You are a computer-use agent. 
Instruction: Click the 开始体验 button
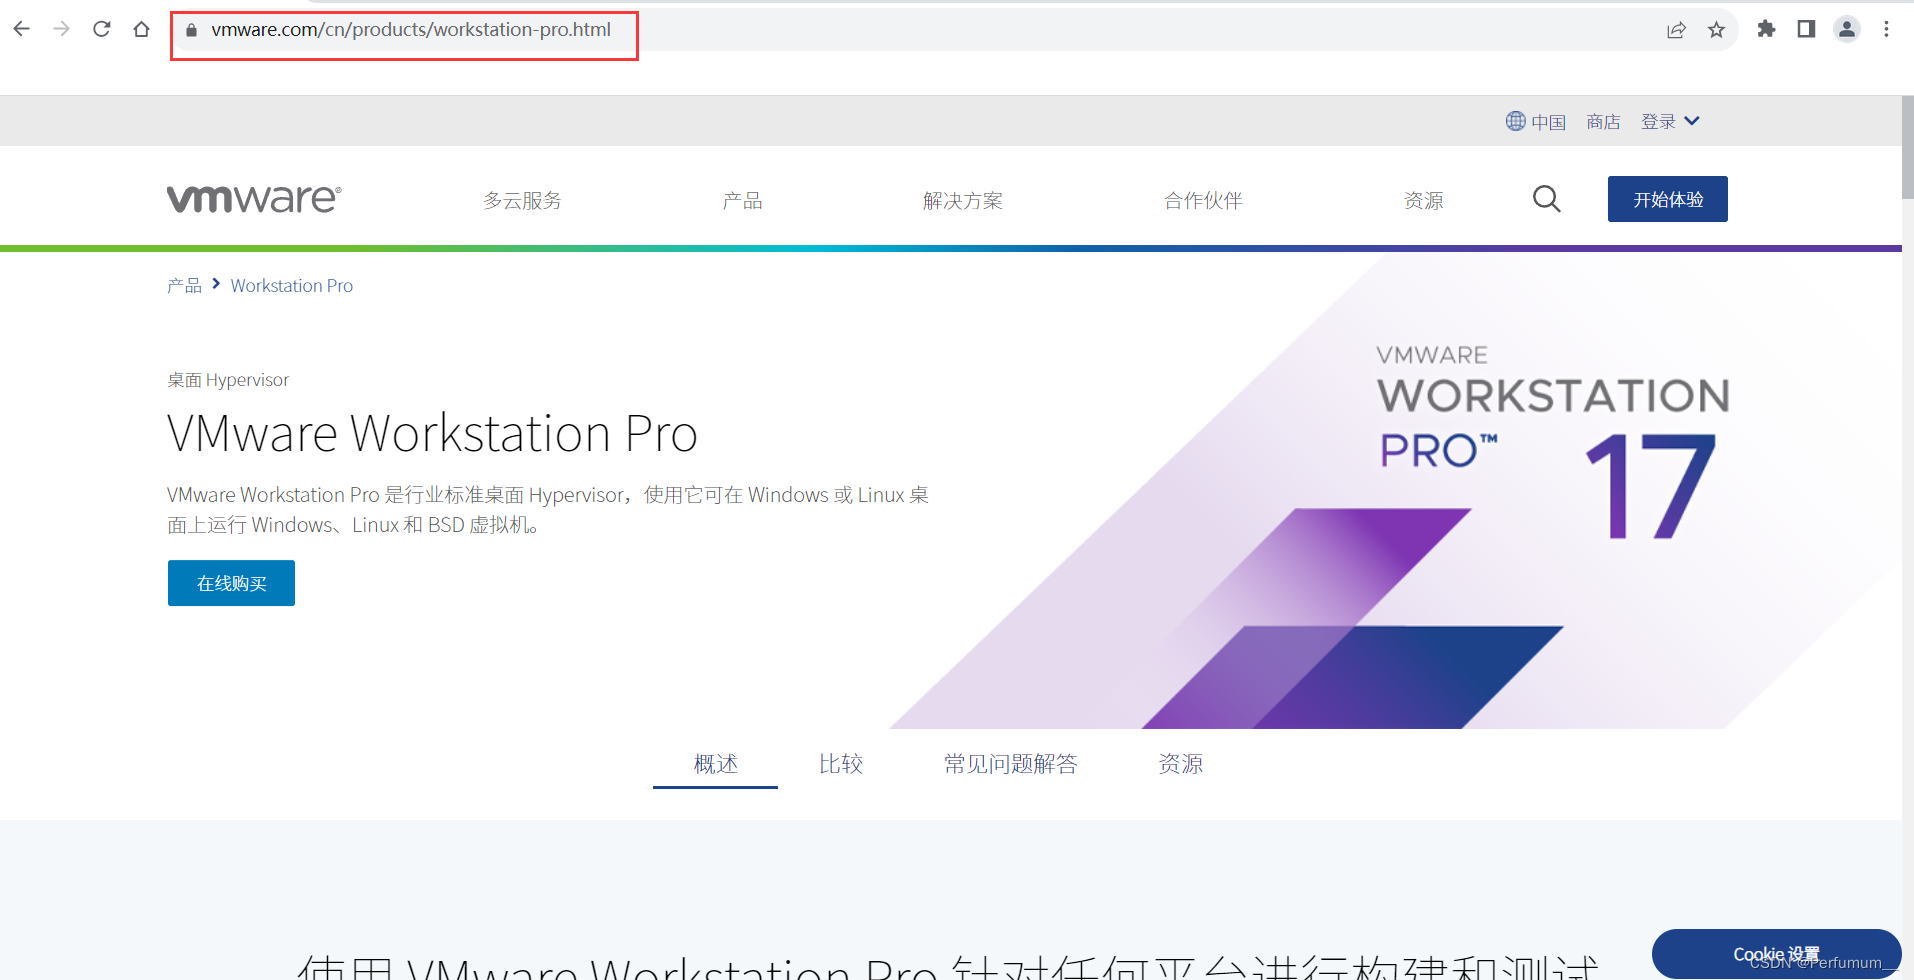(x=1668, y=199)
